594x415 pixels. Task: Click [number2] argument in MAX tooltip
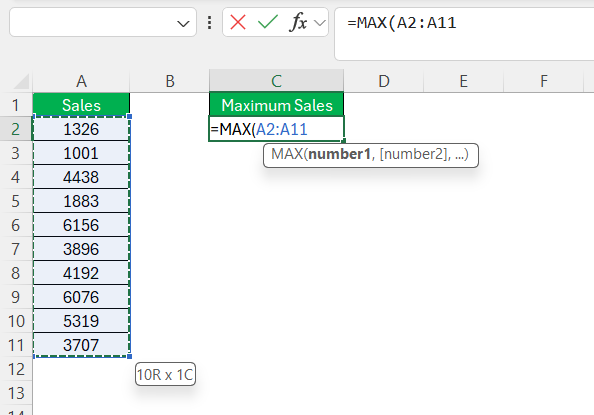click(x=415, y=154)
